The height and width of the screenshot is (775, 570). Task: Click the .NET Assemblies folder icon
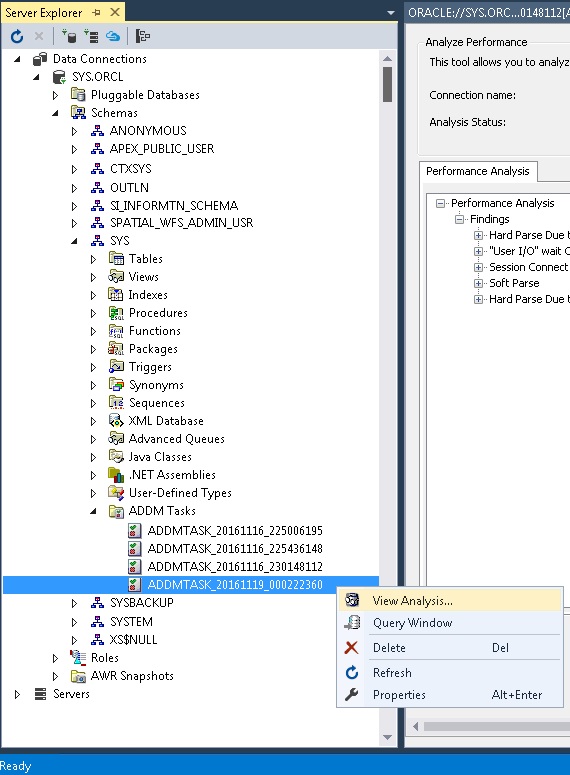coord(116,474)
